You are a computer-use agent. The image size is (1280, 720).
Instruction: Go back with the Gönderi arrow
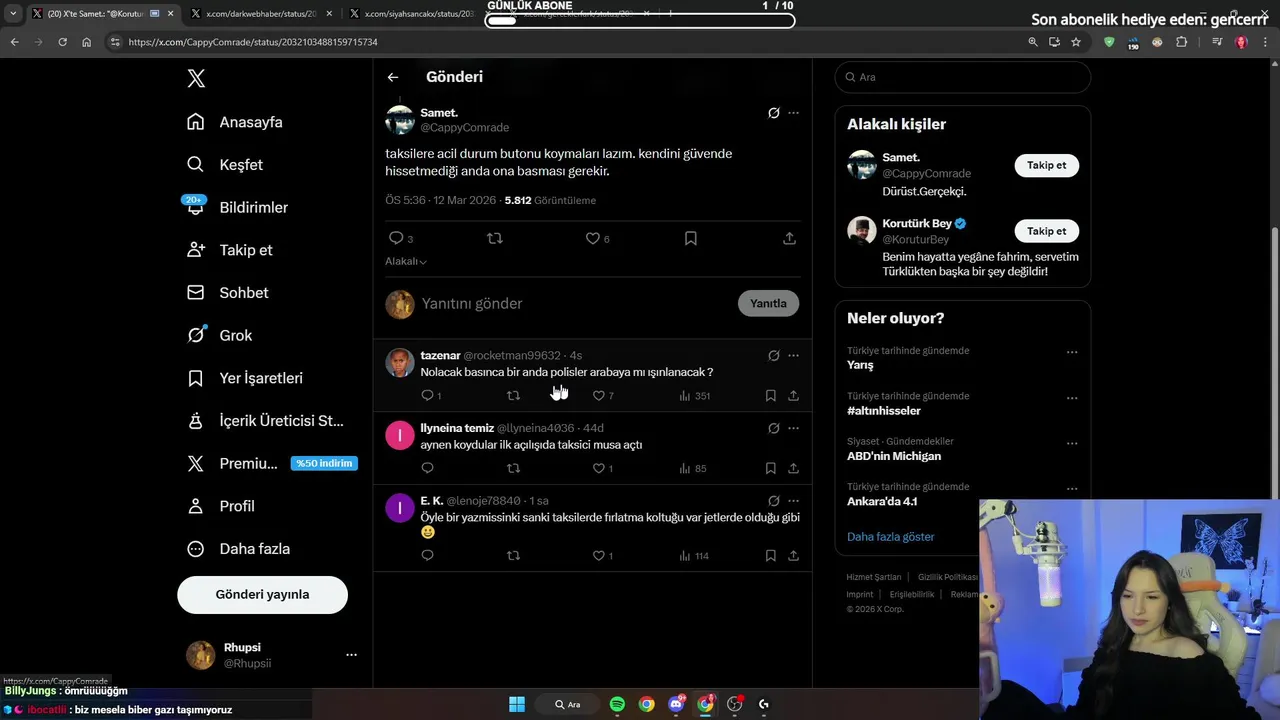coord(393,77)
